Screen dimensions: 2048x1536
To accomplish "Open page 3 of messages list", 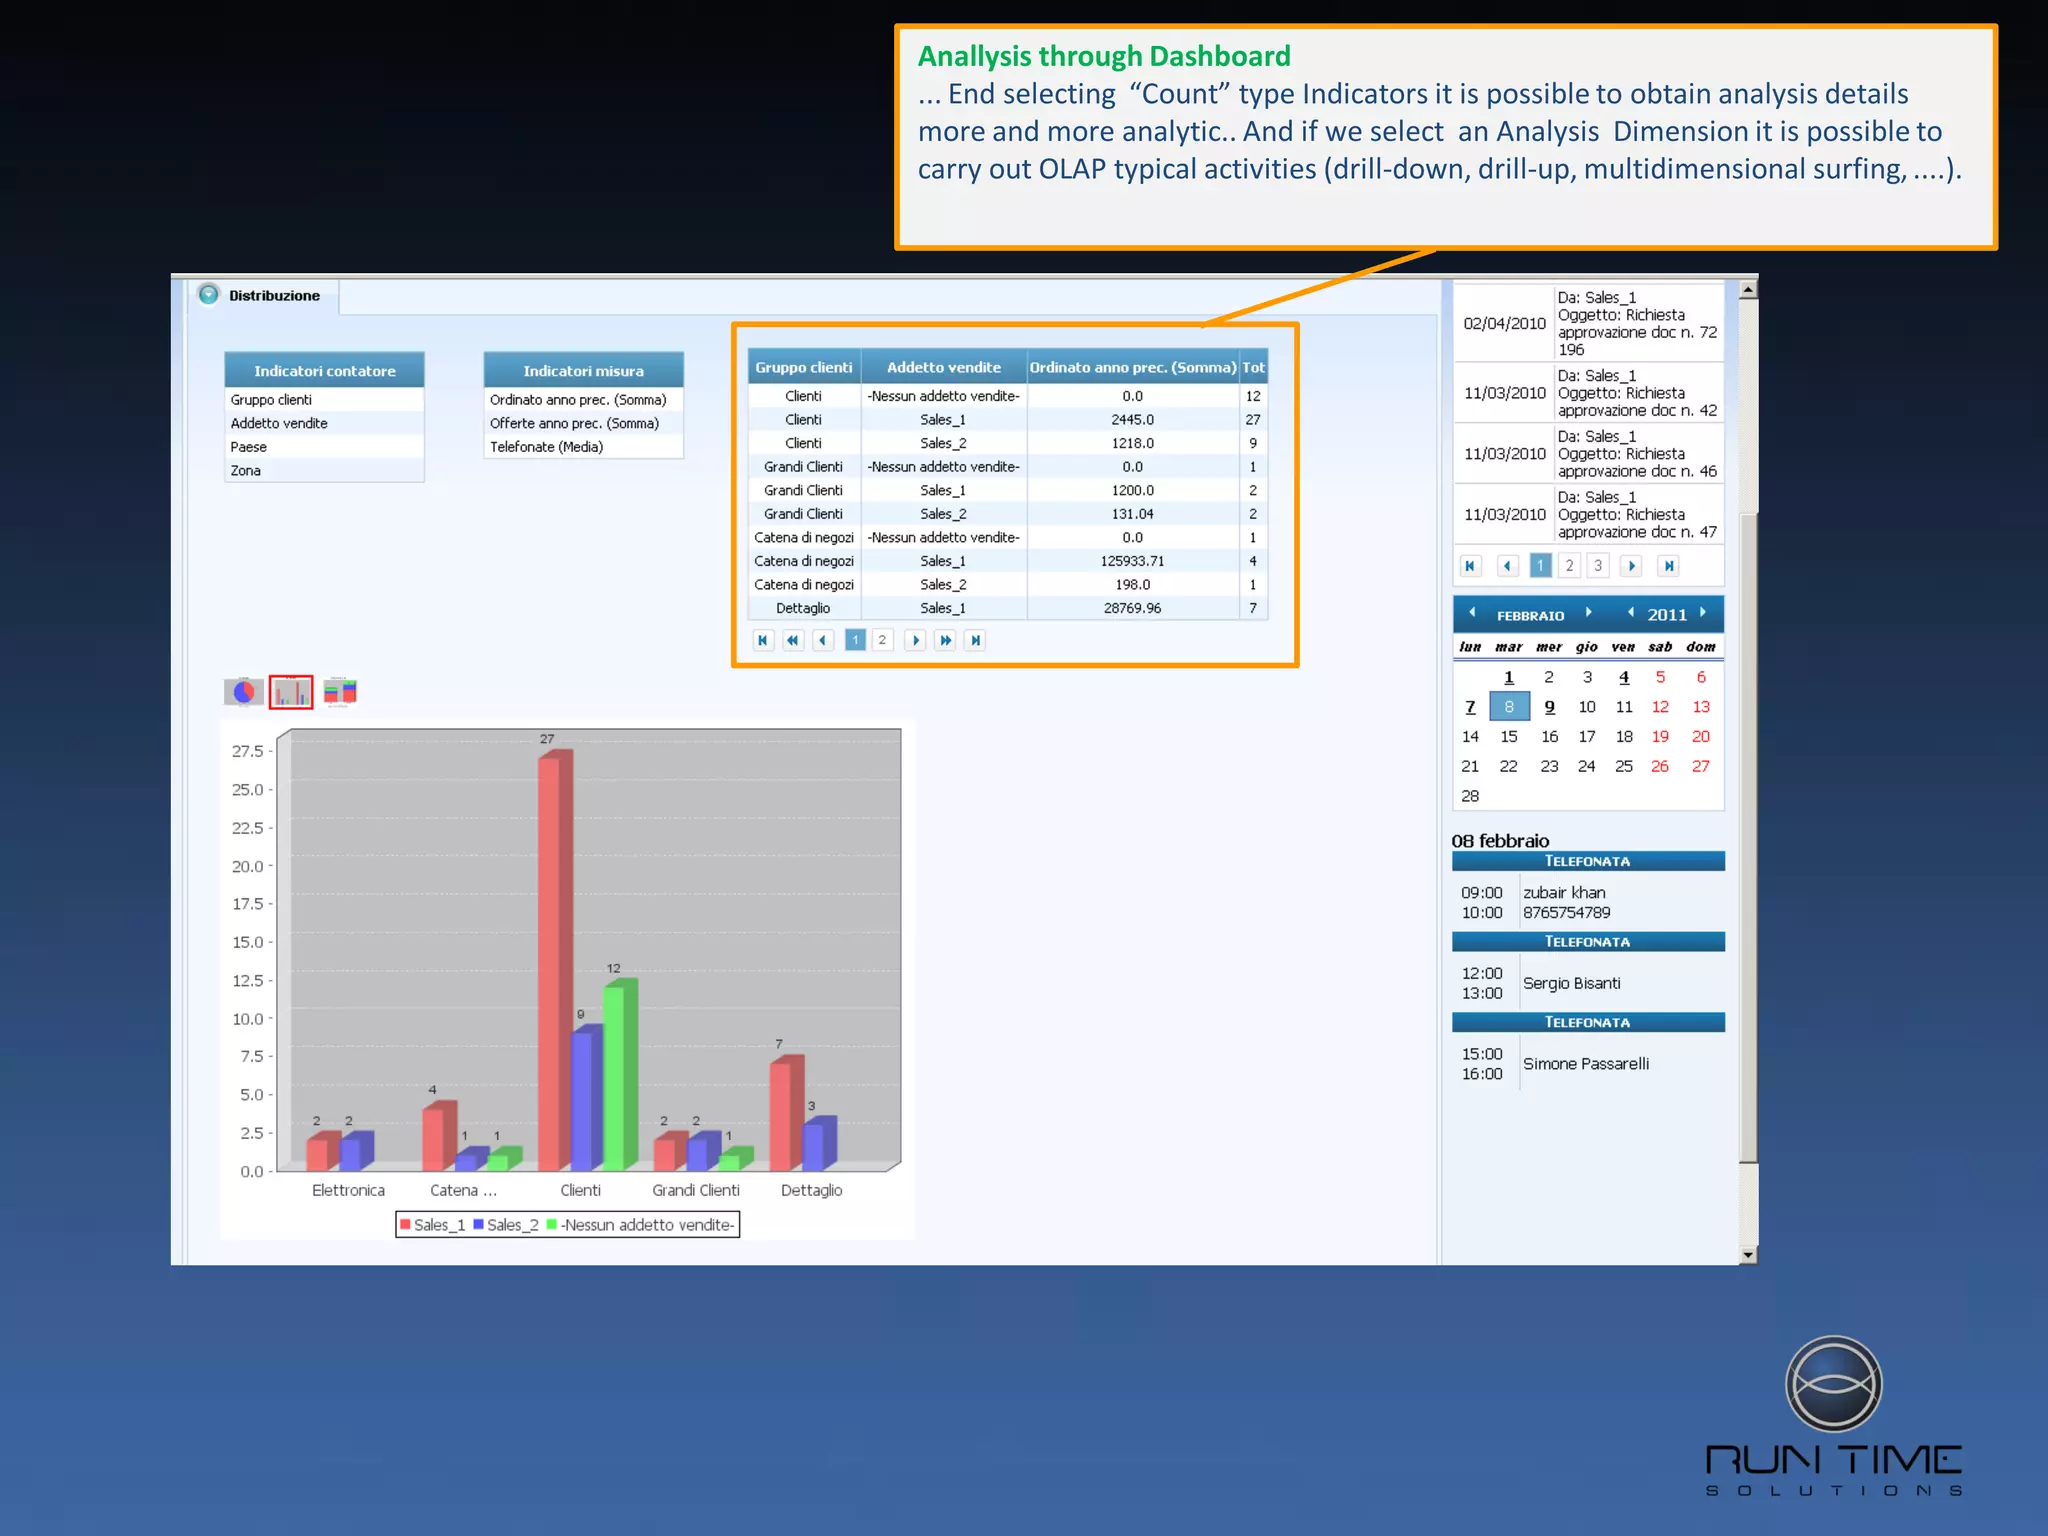I will click(1598, 566).
